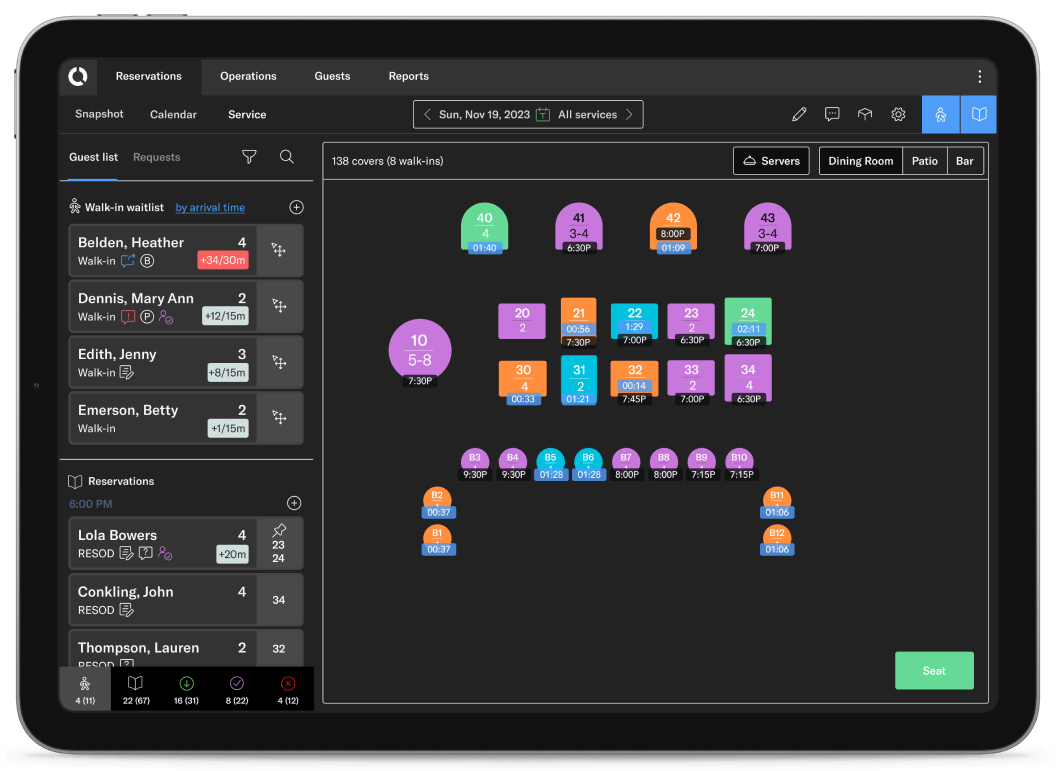1056x771 pixels.
Task: Click the Servers button
Action: (x=771, y=161)
